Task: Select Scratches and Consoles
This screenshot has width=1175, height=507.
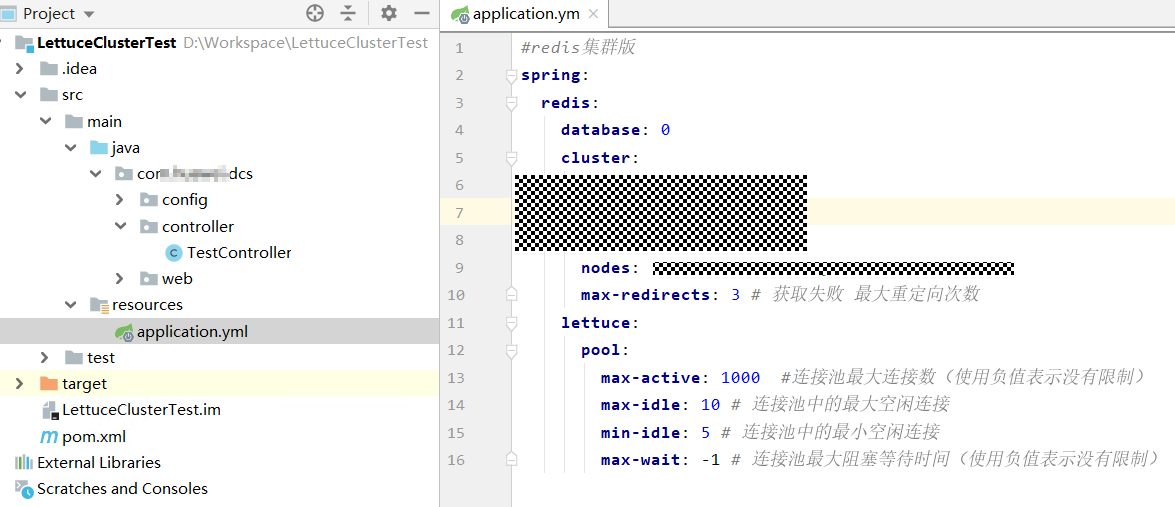Action: 122,489
